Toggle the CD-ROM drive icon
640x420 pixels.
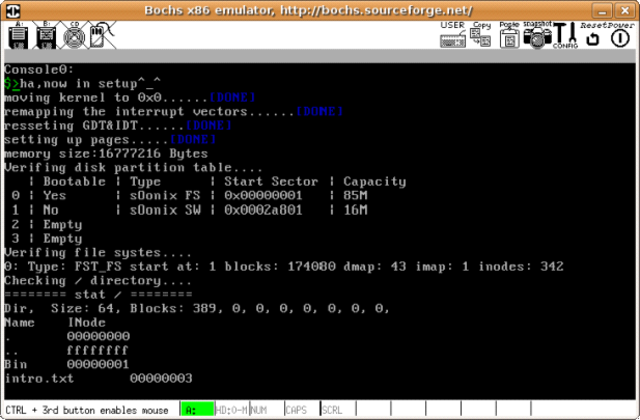[74, 36]
